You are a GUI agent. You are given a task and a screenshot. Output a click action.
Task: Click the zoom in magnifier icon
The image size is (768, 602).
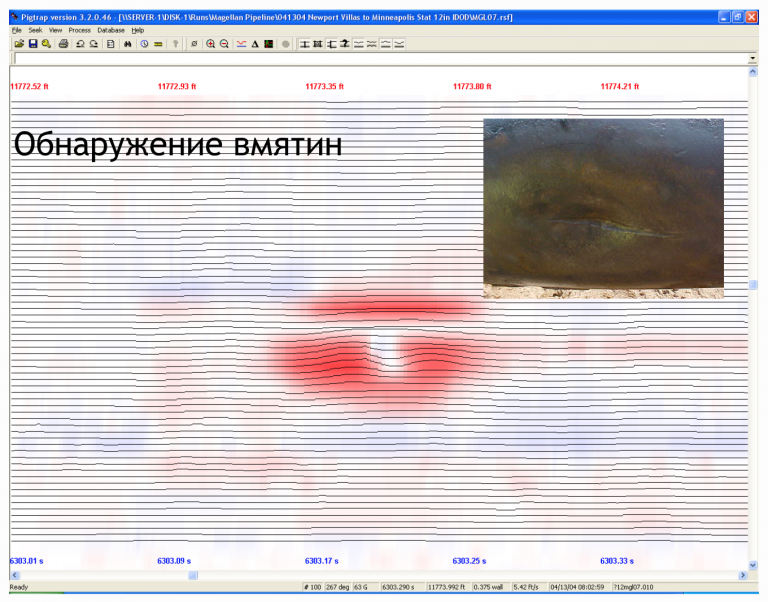[x=211, y=44]
